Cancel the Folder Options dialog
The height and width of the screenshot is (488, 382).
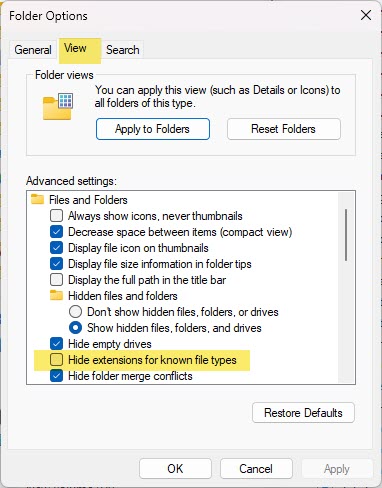click(256, 469)
